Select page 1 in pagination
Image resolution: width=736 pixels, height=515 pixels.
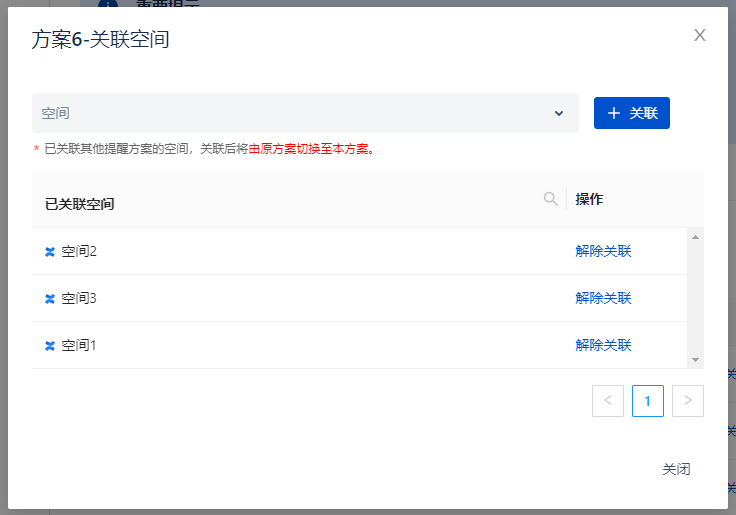point(648,401)
